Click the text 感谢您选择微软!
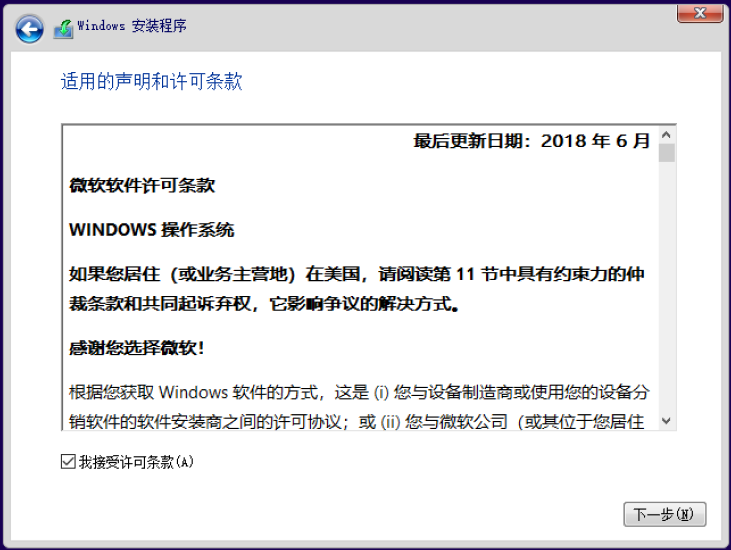The image size is (731, 550). 137,348
